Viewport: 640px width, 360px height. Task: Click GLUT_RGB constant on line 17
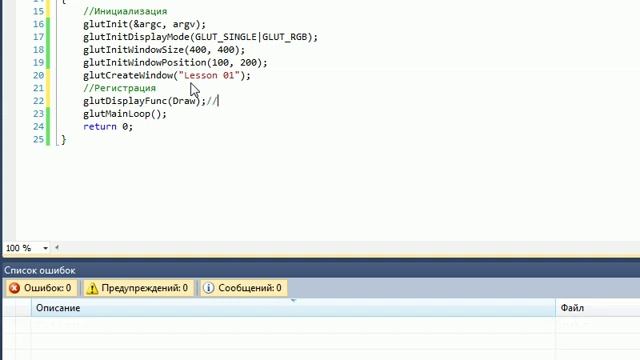click(284, 37)
